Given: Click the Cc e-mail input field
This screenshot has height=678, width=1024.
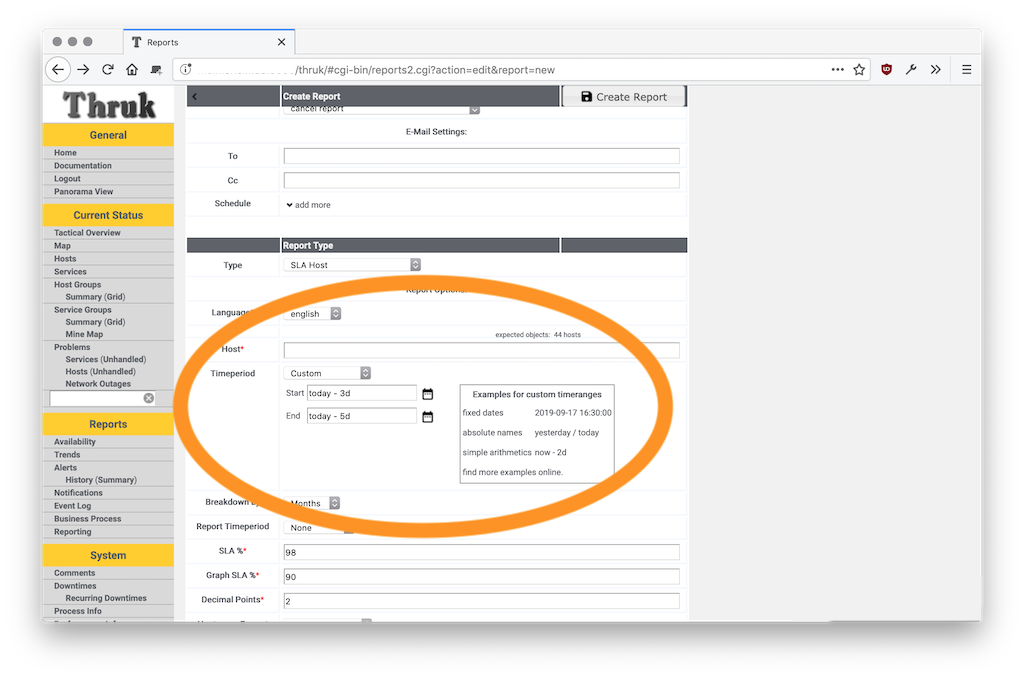Looking at the screenshot, I should coord(482,180).
